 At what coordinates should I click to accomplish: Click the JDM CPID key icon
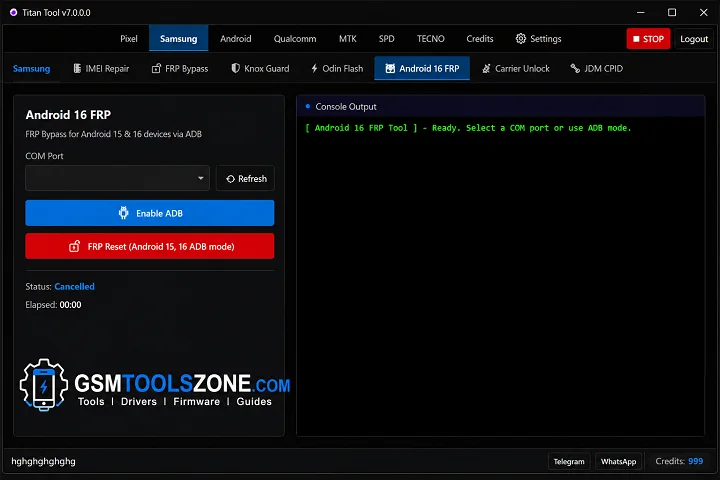575,68
